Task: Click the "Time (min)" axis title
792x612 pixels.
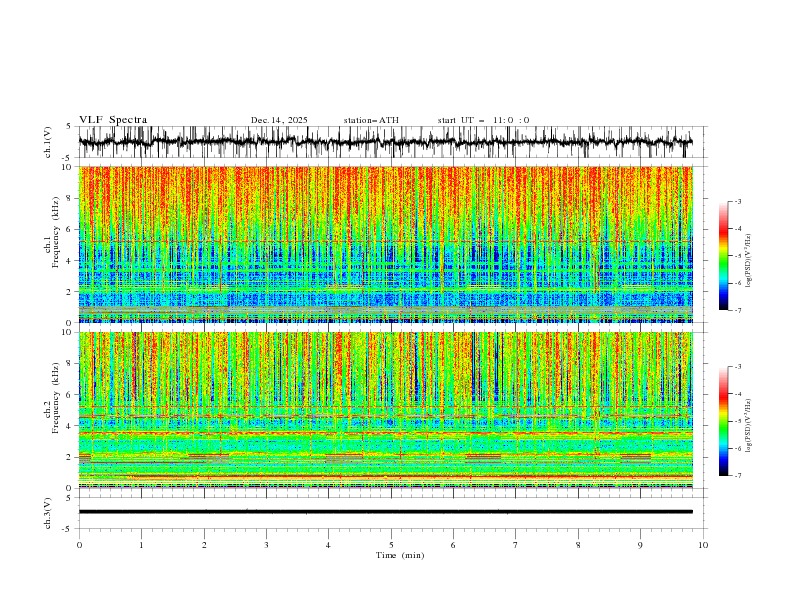Action: click(400, 555)
